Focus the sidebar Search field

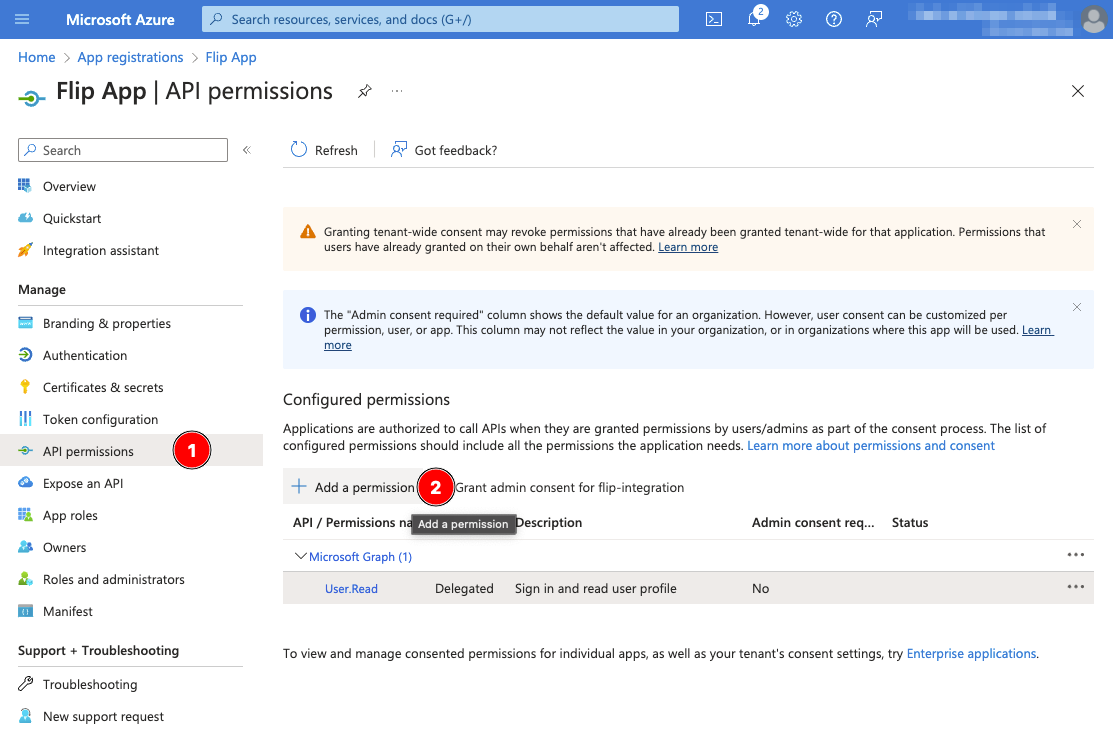123,150
